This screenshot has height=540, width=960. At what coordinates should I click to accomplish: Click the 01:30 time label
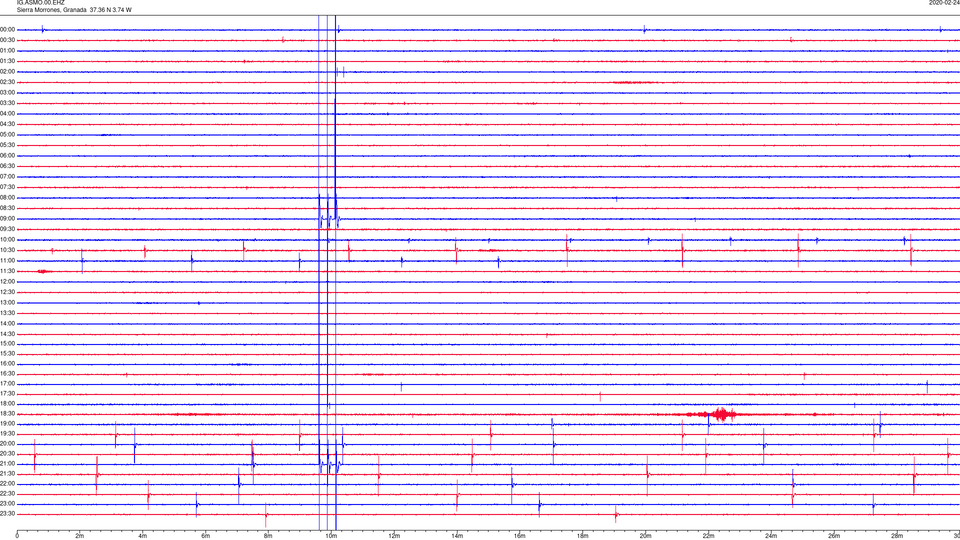tap(8, 61)
